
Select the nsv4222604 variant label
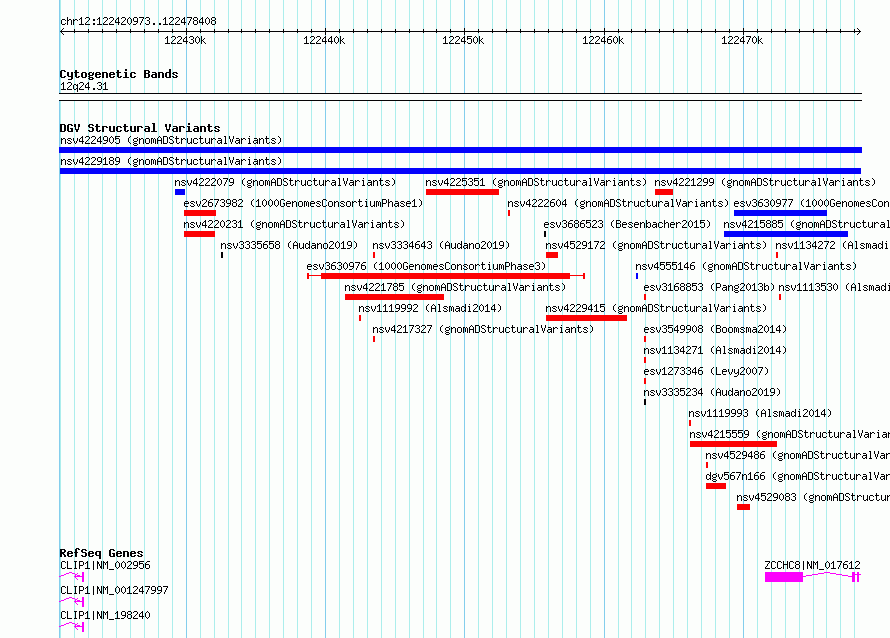click(618, 203)
